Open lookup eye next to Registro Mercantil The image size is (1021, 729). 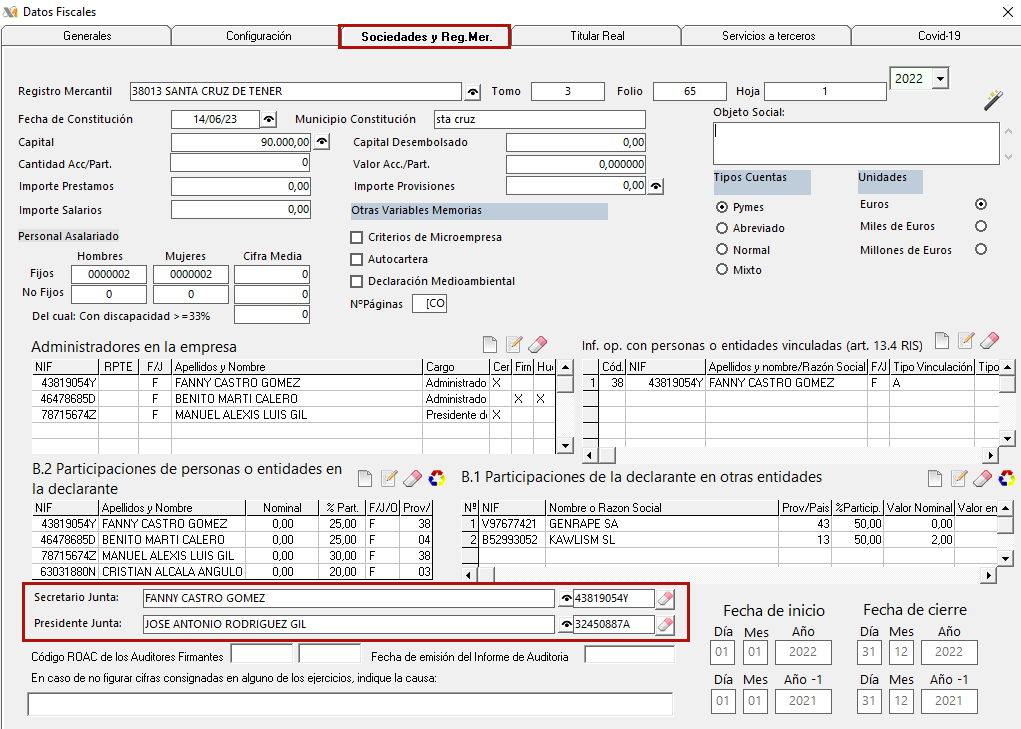pos(473,92)
